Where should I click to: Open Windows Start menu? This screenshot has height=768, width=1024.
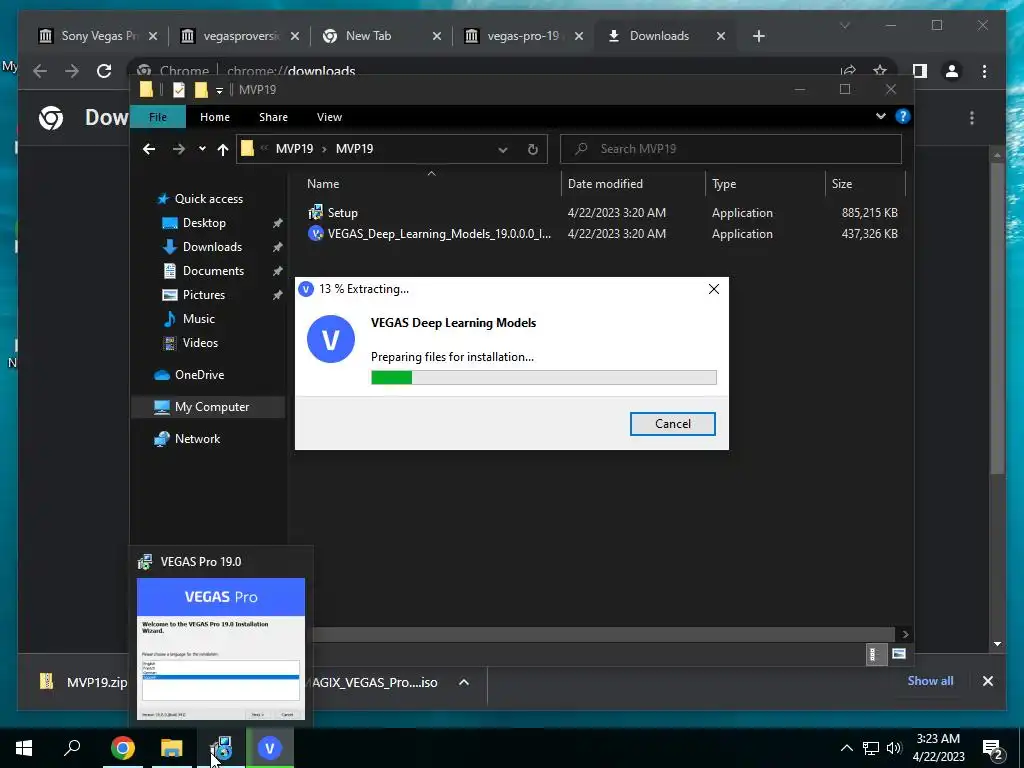[x=24, y=748]
